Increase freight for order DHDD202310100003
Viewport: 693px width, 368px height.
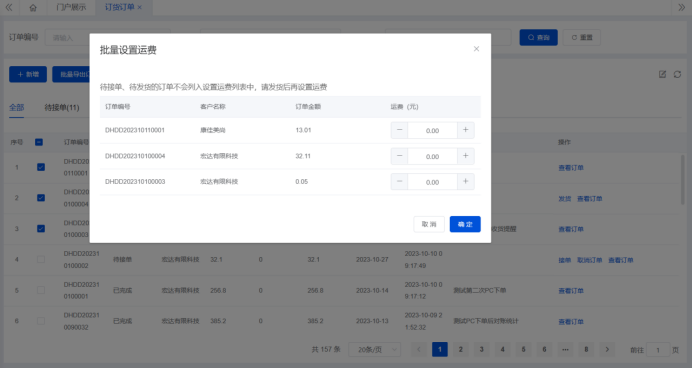465,182
